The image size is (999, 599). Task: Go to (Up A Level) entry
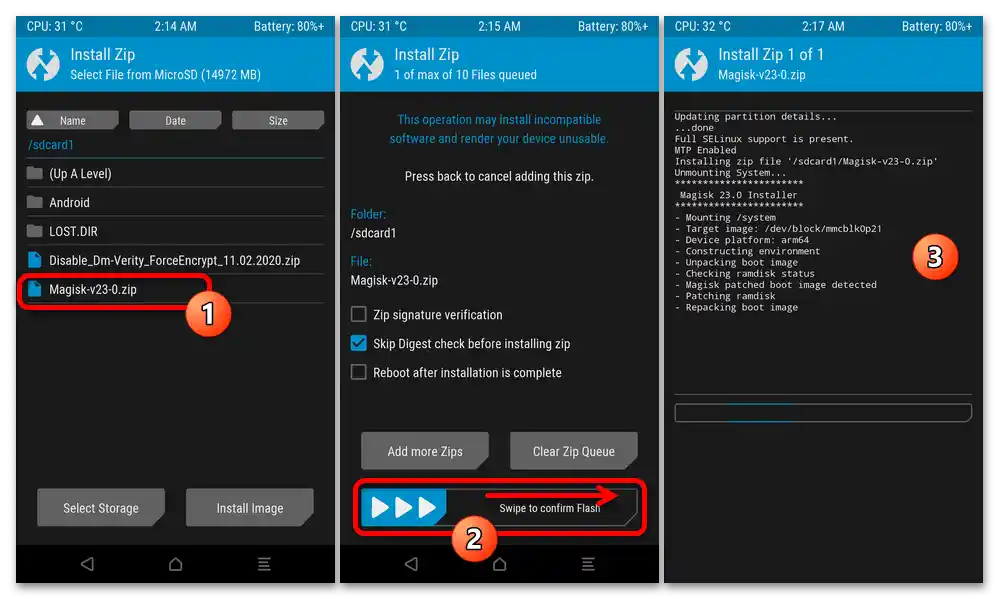click(175, 173)
